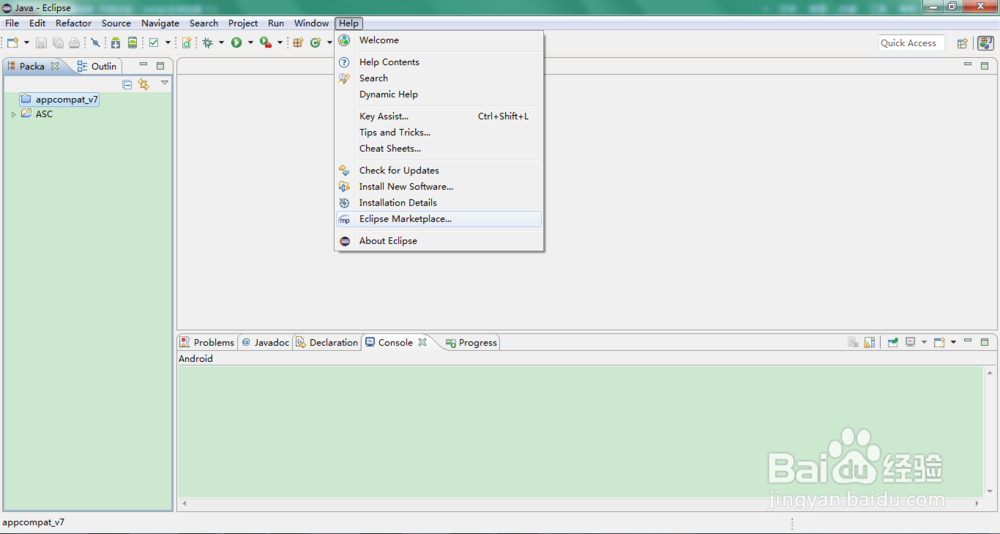Viewport: 1000px width, 534px height.
Task: Click the Skip All Breakpoints icon
Action: coord(95,43)
